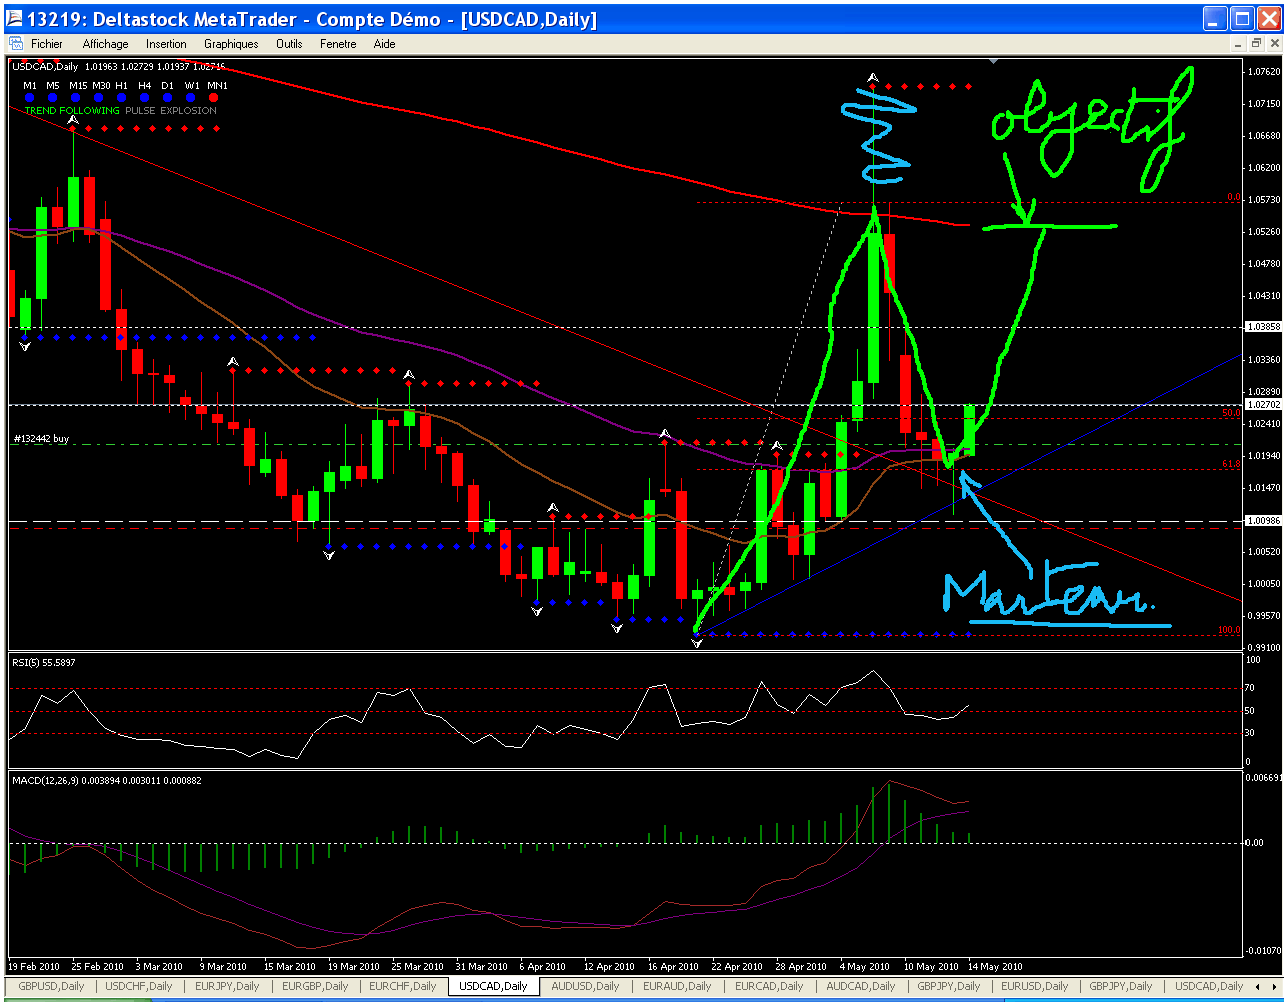Open the Affichage menu

(x=105, y=44)
